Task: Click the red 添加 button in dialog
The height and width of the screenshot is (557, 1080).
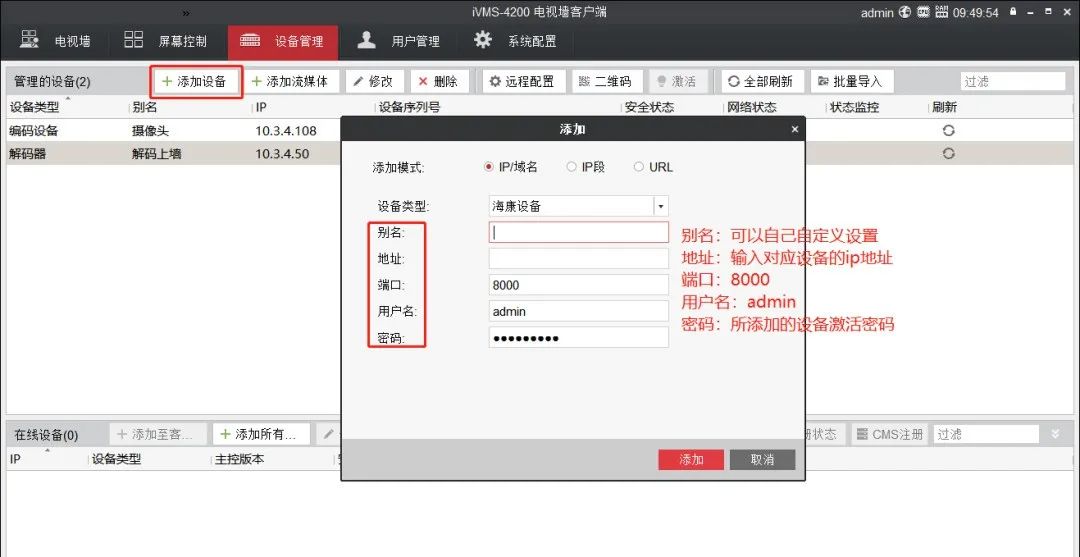Action: click(691, 460)
